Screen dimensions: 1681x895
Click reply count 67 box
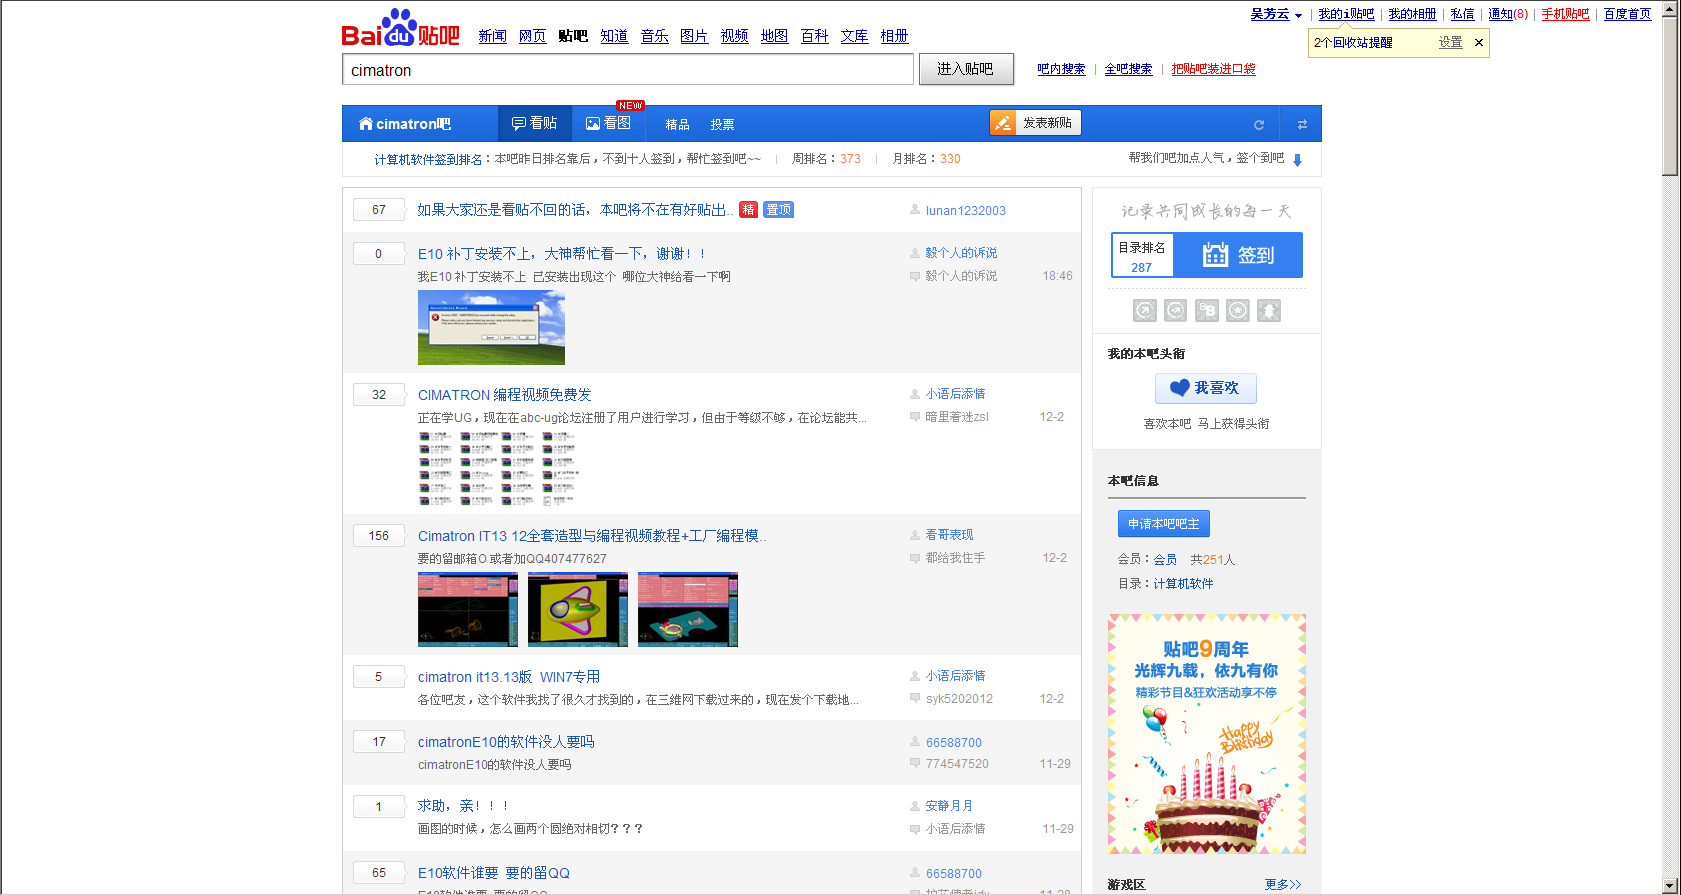[x=379, y=210]
